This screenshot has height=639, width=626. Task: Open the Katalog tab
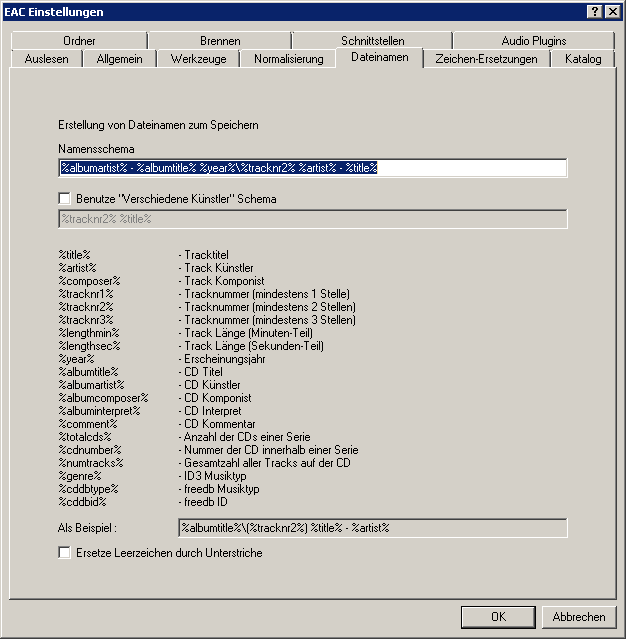coord(582,59)
